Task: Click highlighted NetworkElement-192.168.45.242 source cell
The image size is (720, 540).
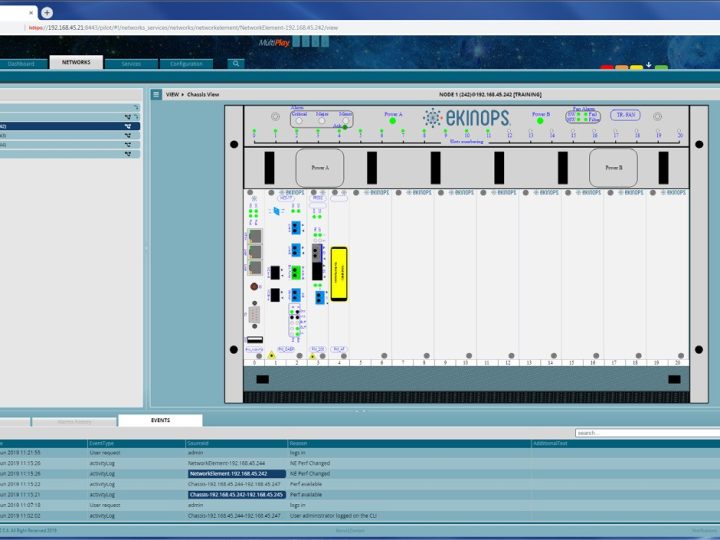Action: (237, 474)
